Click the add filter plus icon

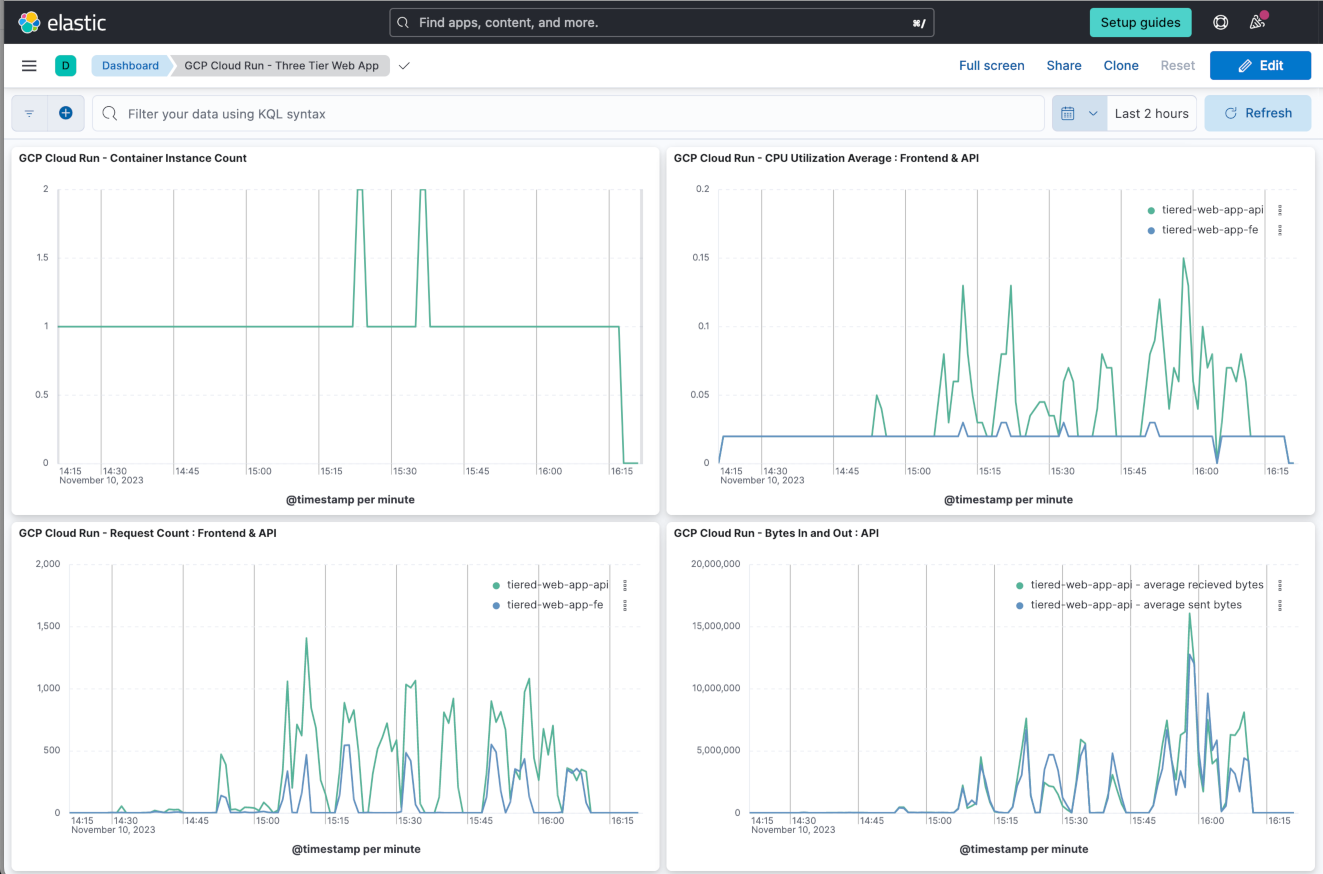click(65, 113)
